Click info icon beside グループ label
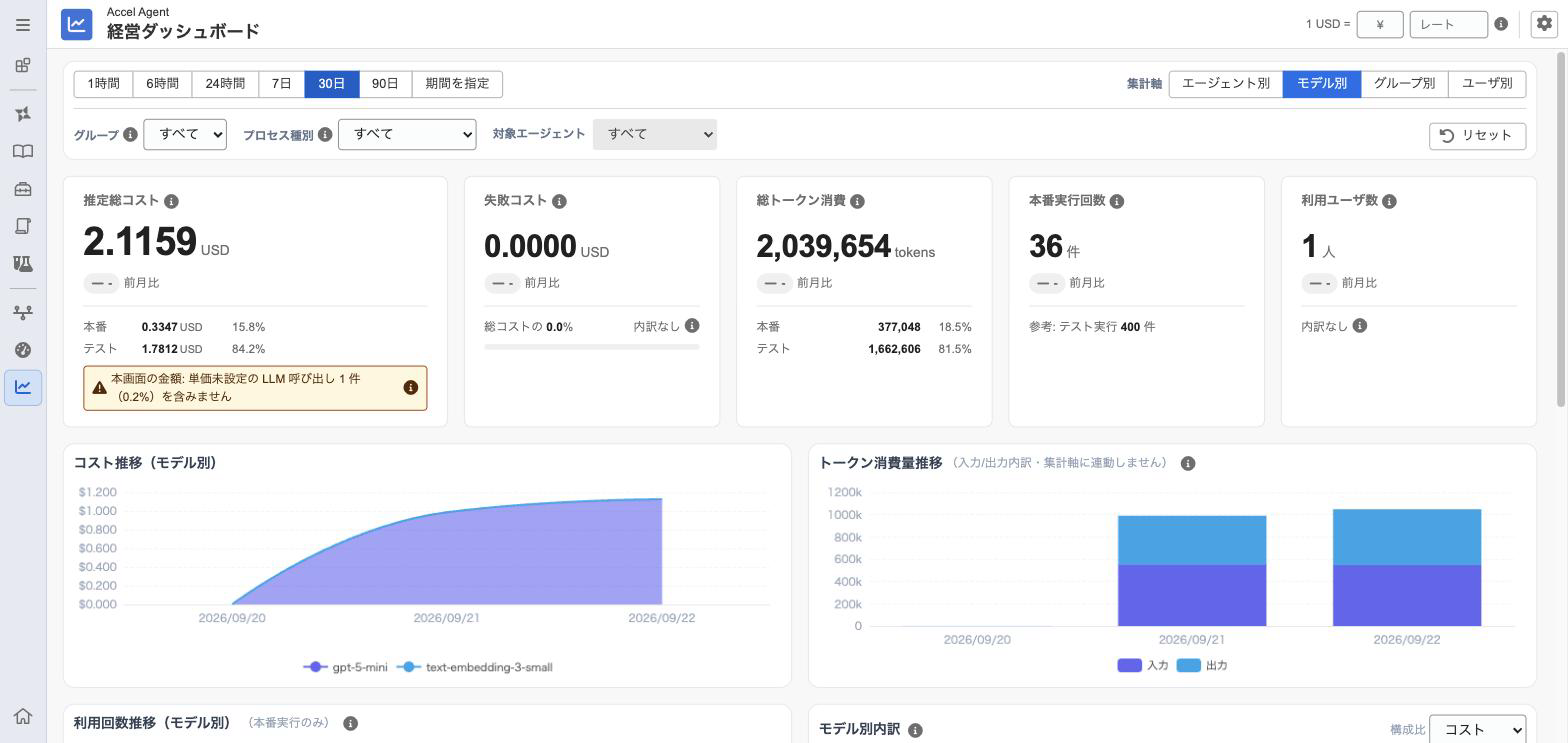 coord(130,134)
